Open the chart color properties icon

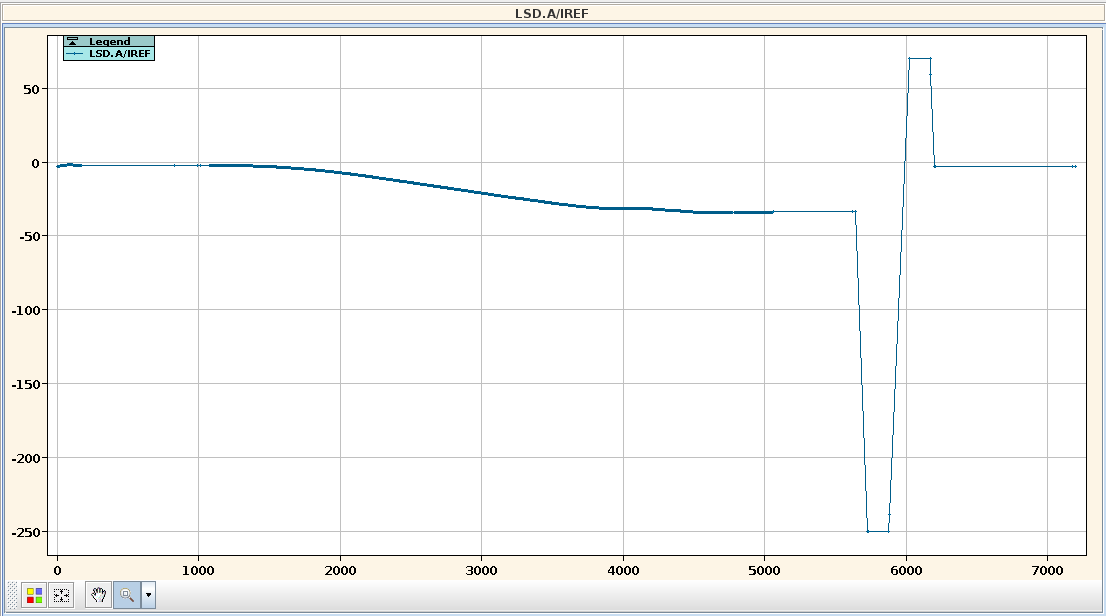(35, 594)
